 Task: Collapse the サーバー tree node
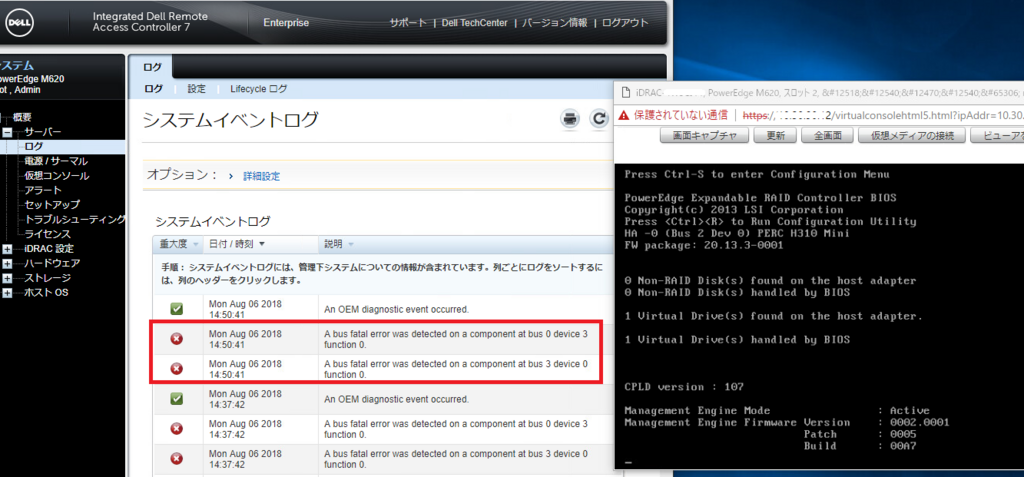tap(7, 132)
